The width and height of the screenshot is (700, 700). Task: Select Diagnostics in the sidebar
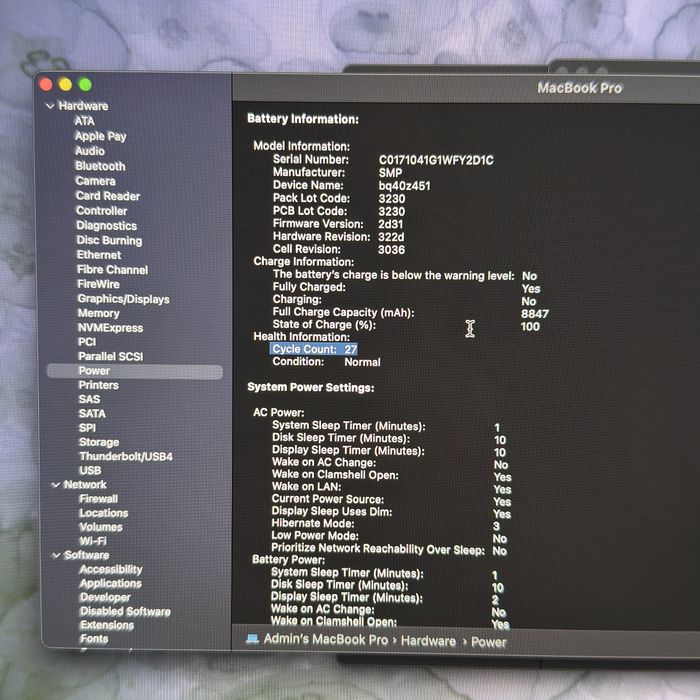(106, 225)
